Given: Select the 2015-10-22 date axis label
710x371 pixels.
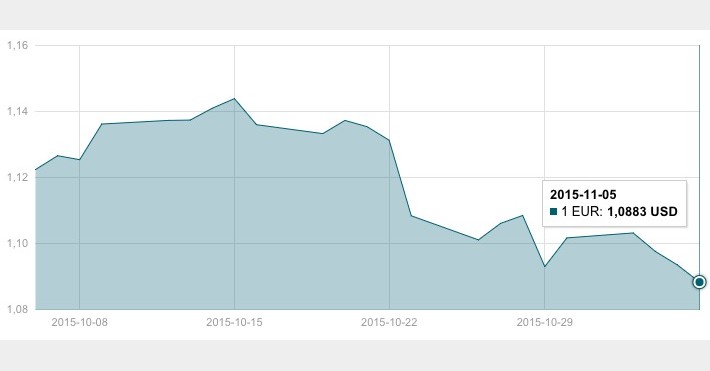Looking at the screenshot, I should pyautogui.click(x=389, y=323).
